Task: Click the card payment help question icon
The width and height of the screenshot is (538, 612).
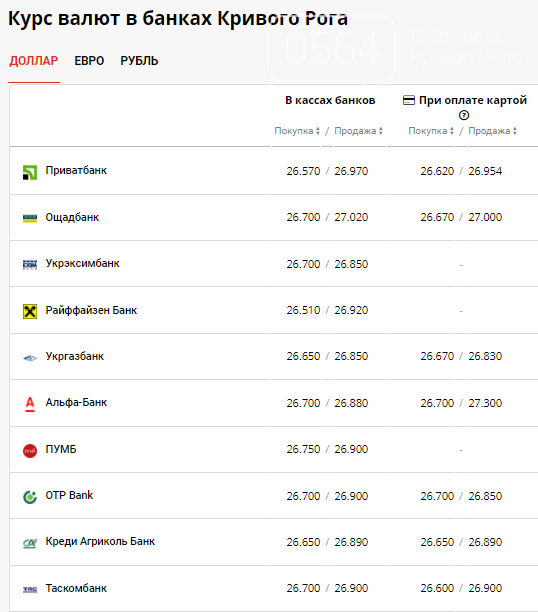Action: [464, 115]
